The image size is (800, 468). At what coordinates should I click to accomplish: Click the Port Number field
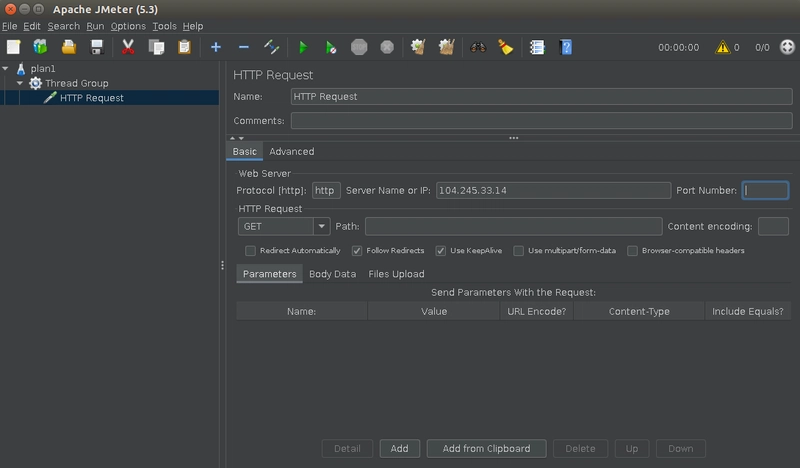[x=765, y=190]
